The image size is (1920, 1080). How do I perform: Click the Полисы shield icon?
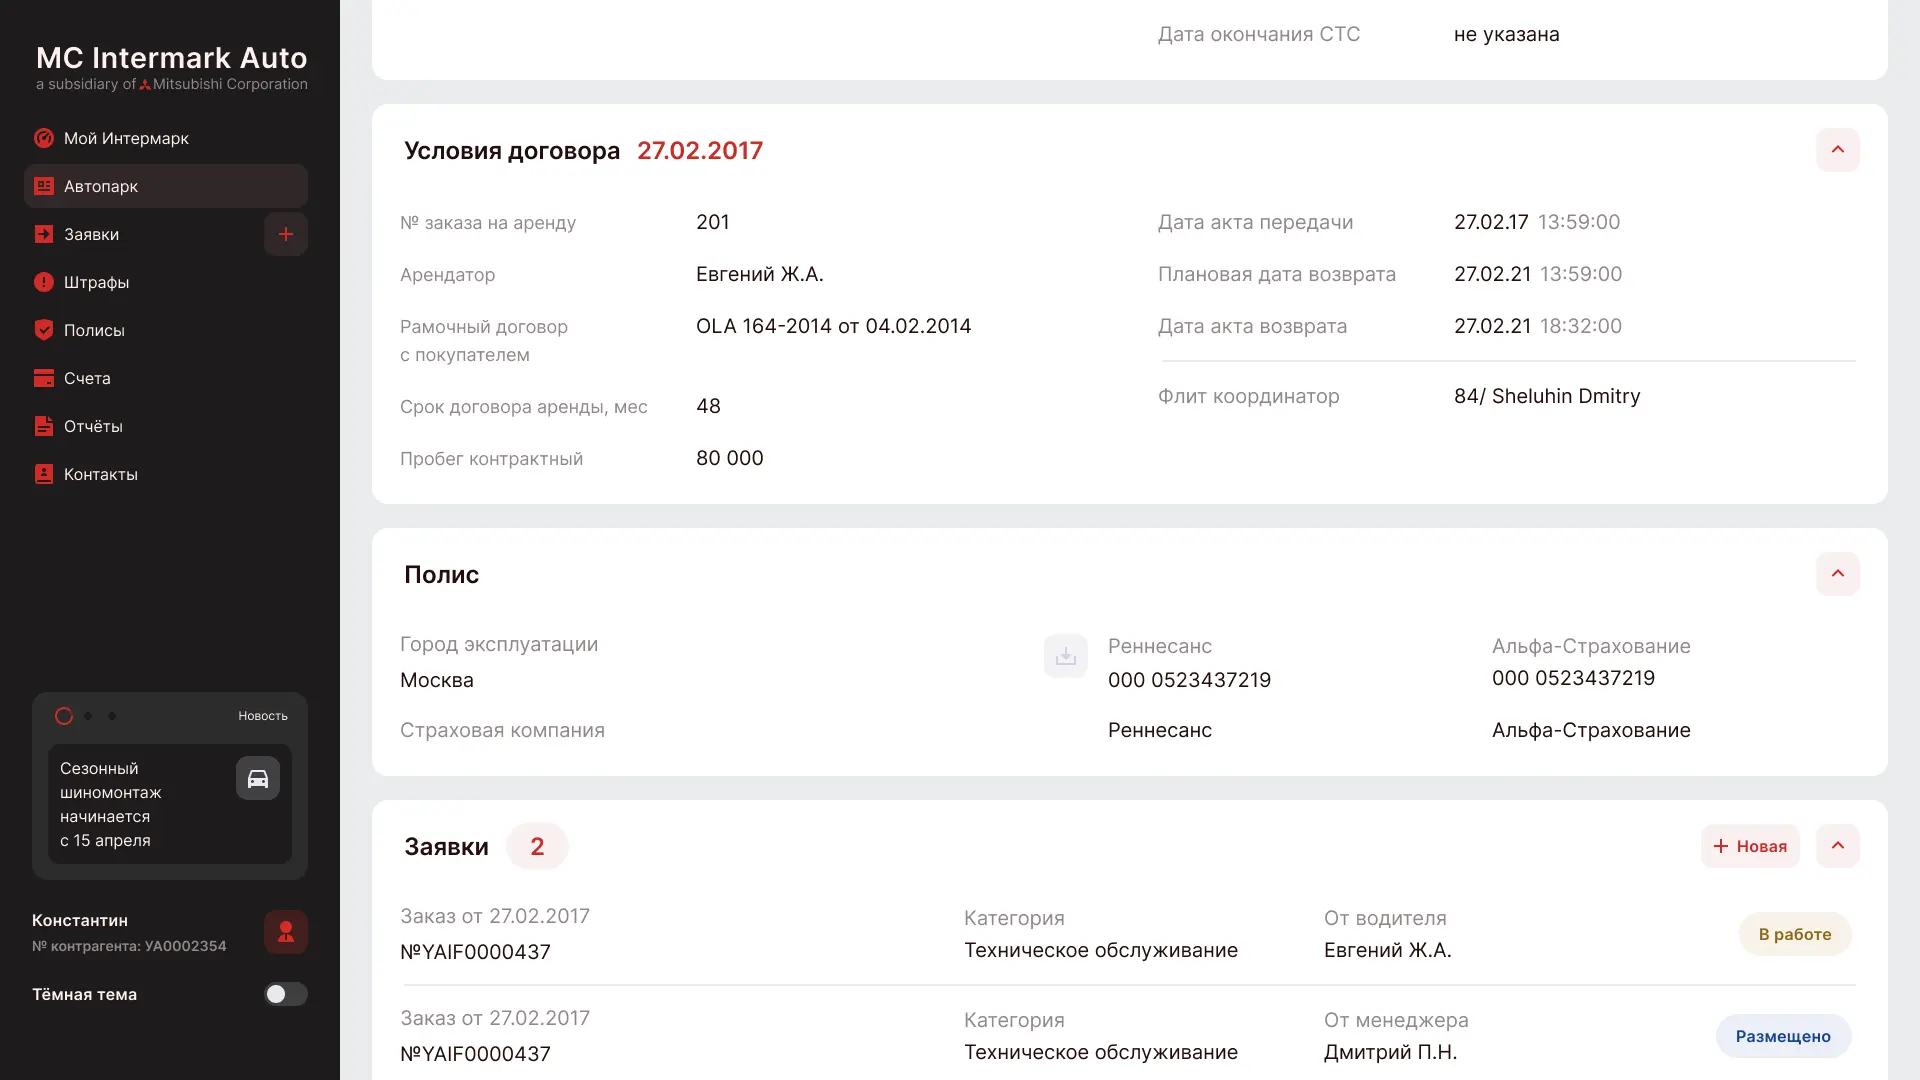(x=44, y=330)
